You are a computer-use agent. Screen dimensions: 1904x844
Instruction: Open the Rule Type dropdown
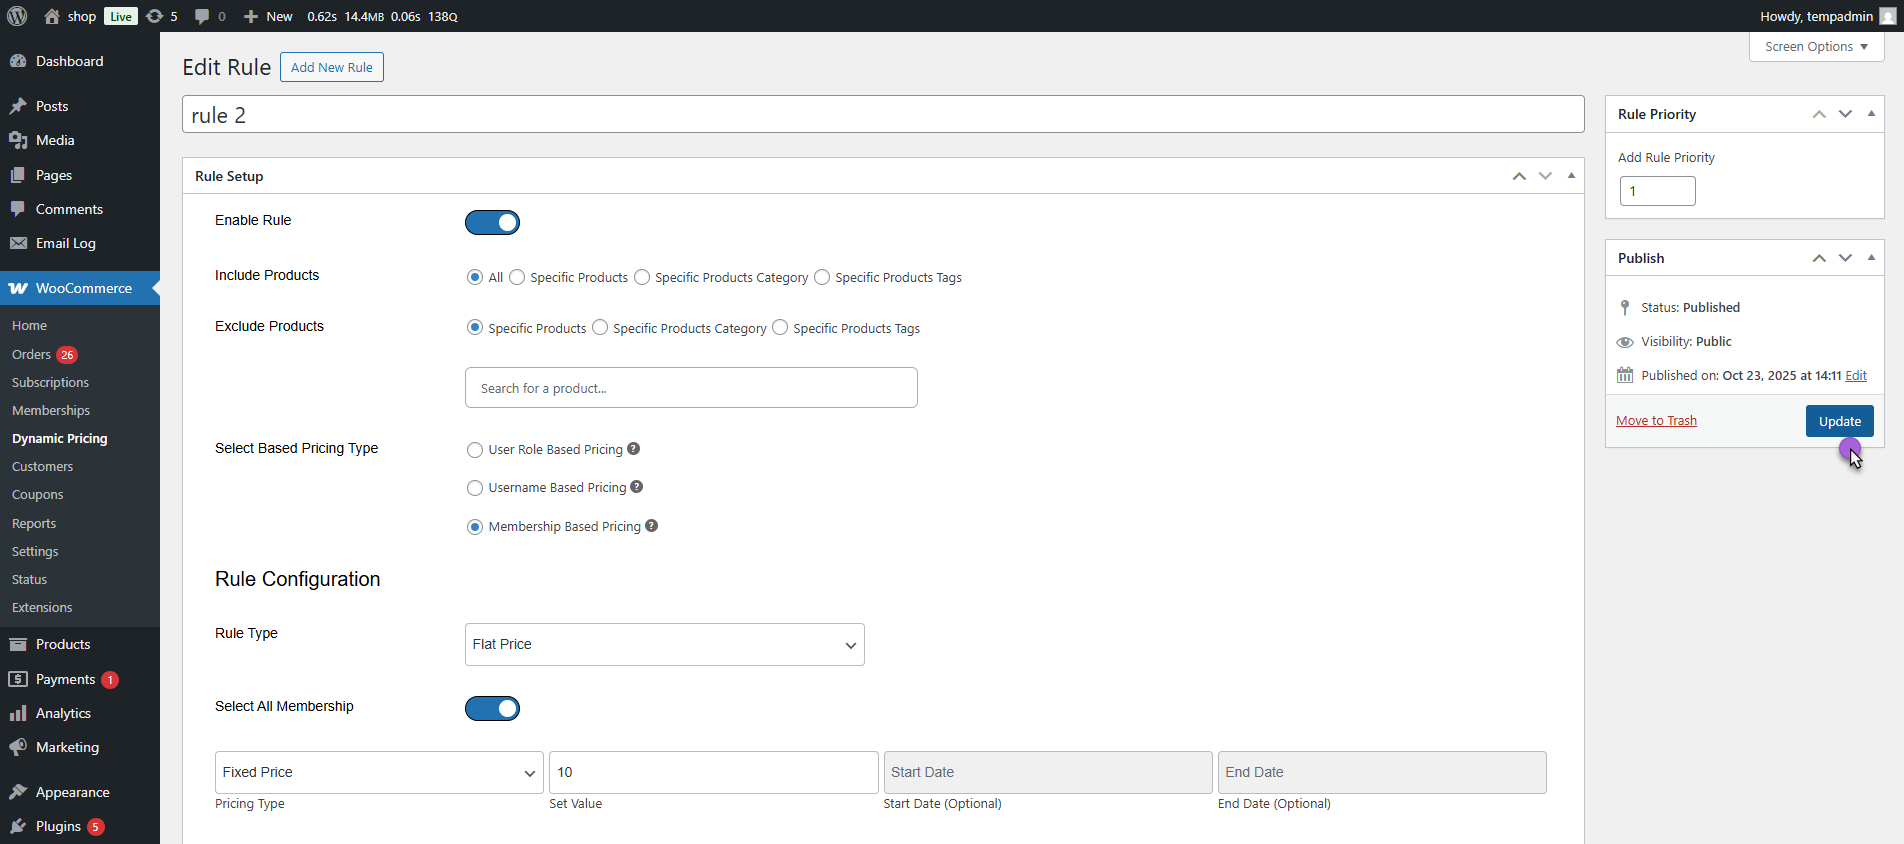click(x=664, y=644)
